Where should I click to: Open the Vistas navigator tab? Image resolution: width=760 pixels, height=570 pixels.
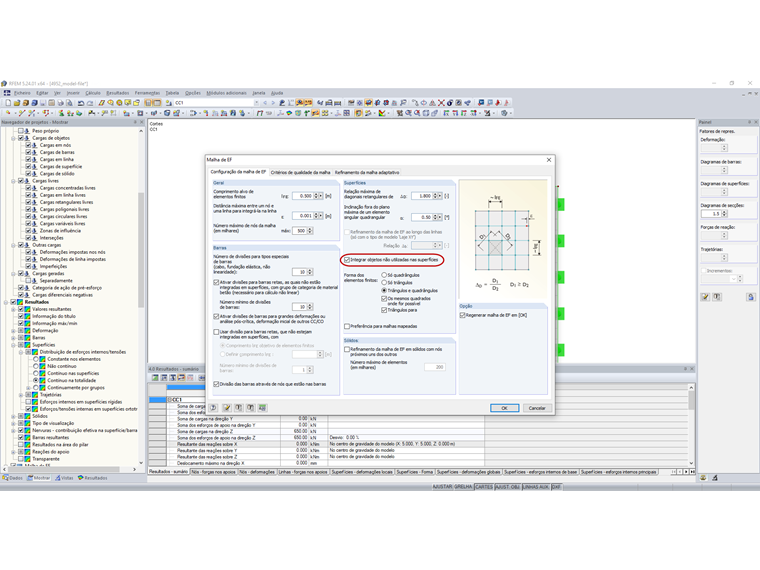pos(64,478)
